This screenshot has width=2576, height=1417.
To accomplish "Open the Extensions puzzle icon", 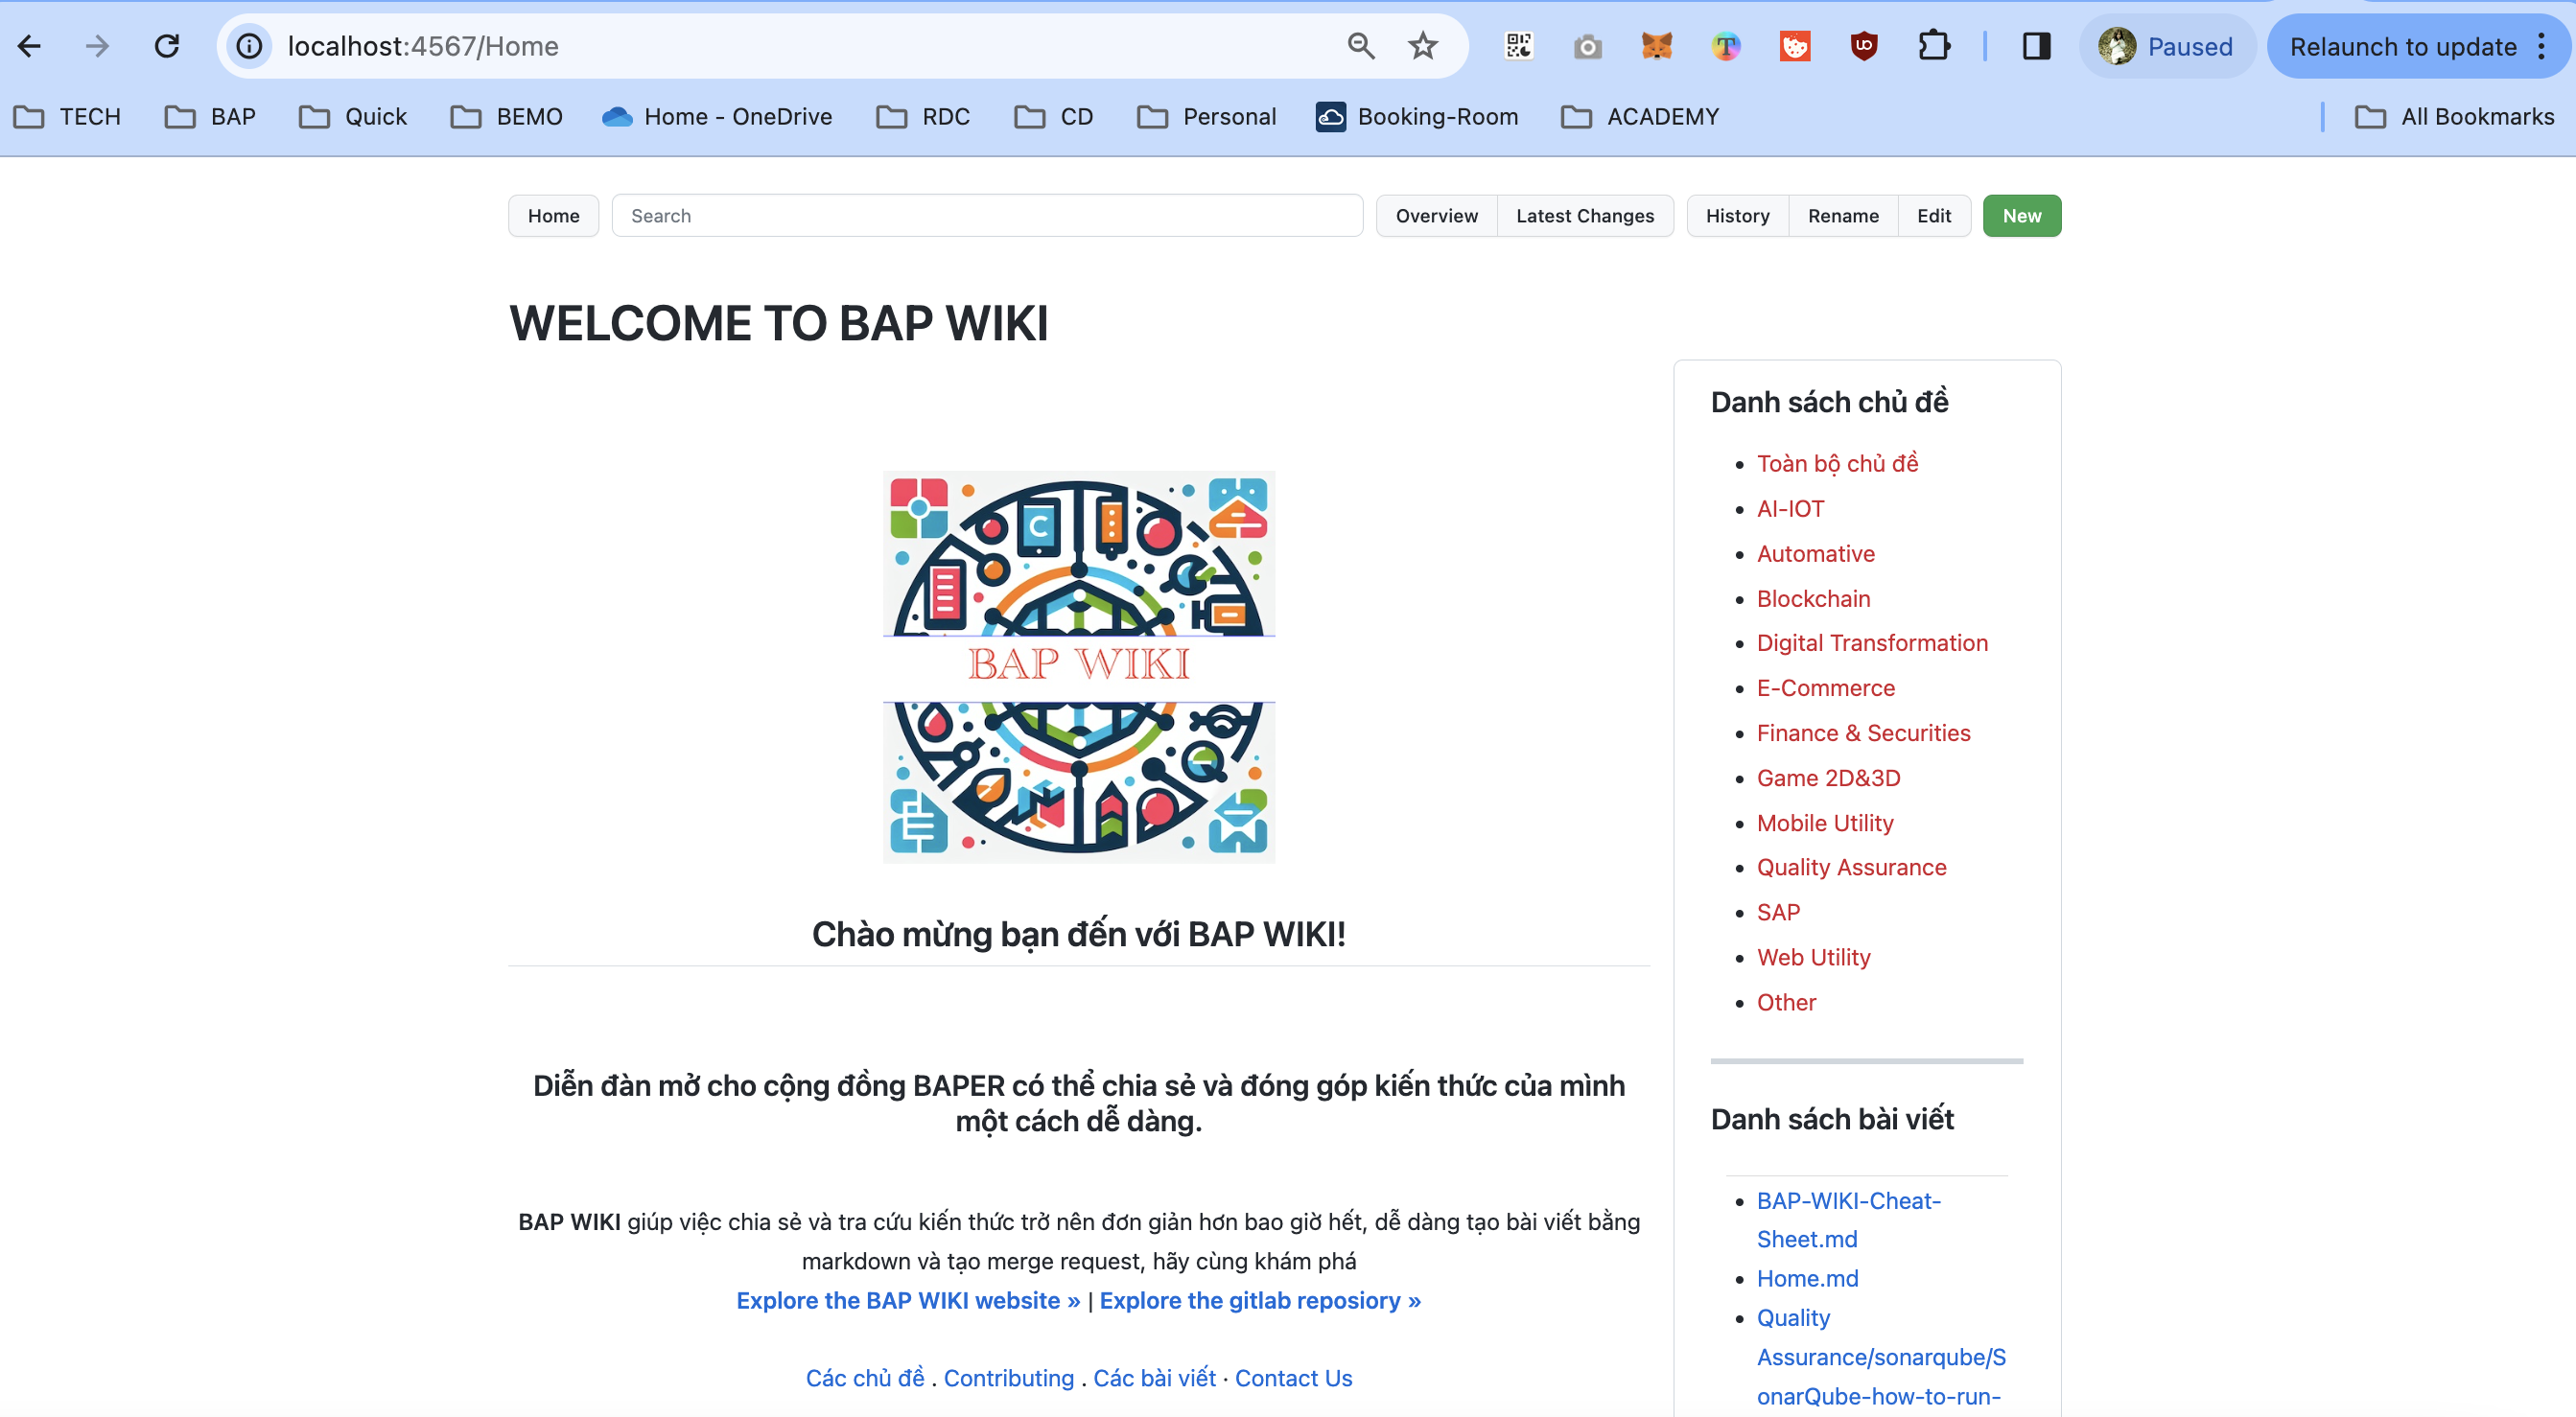I will pos(1934,46).
